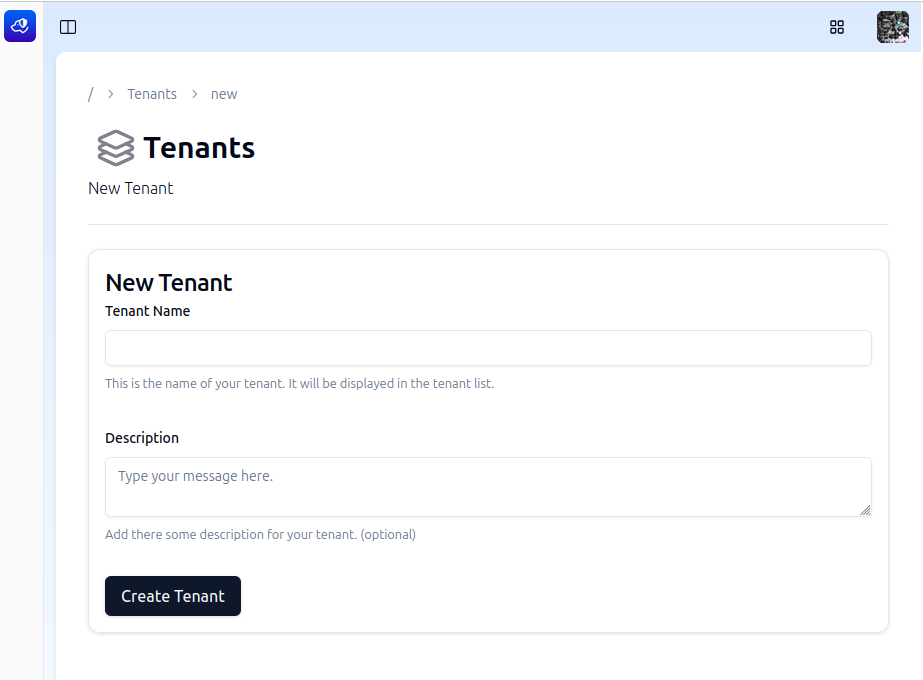Submit with Create Tenant button
Image resolution: width=923 pixels, height=680 pixels.
pos(173,596)
